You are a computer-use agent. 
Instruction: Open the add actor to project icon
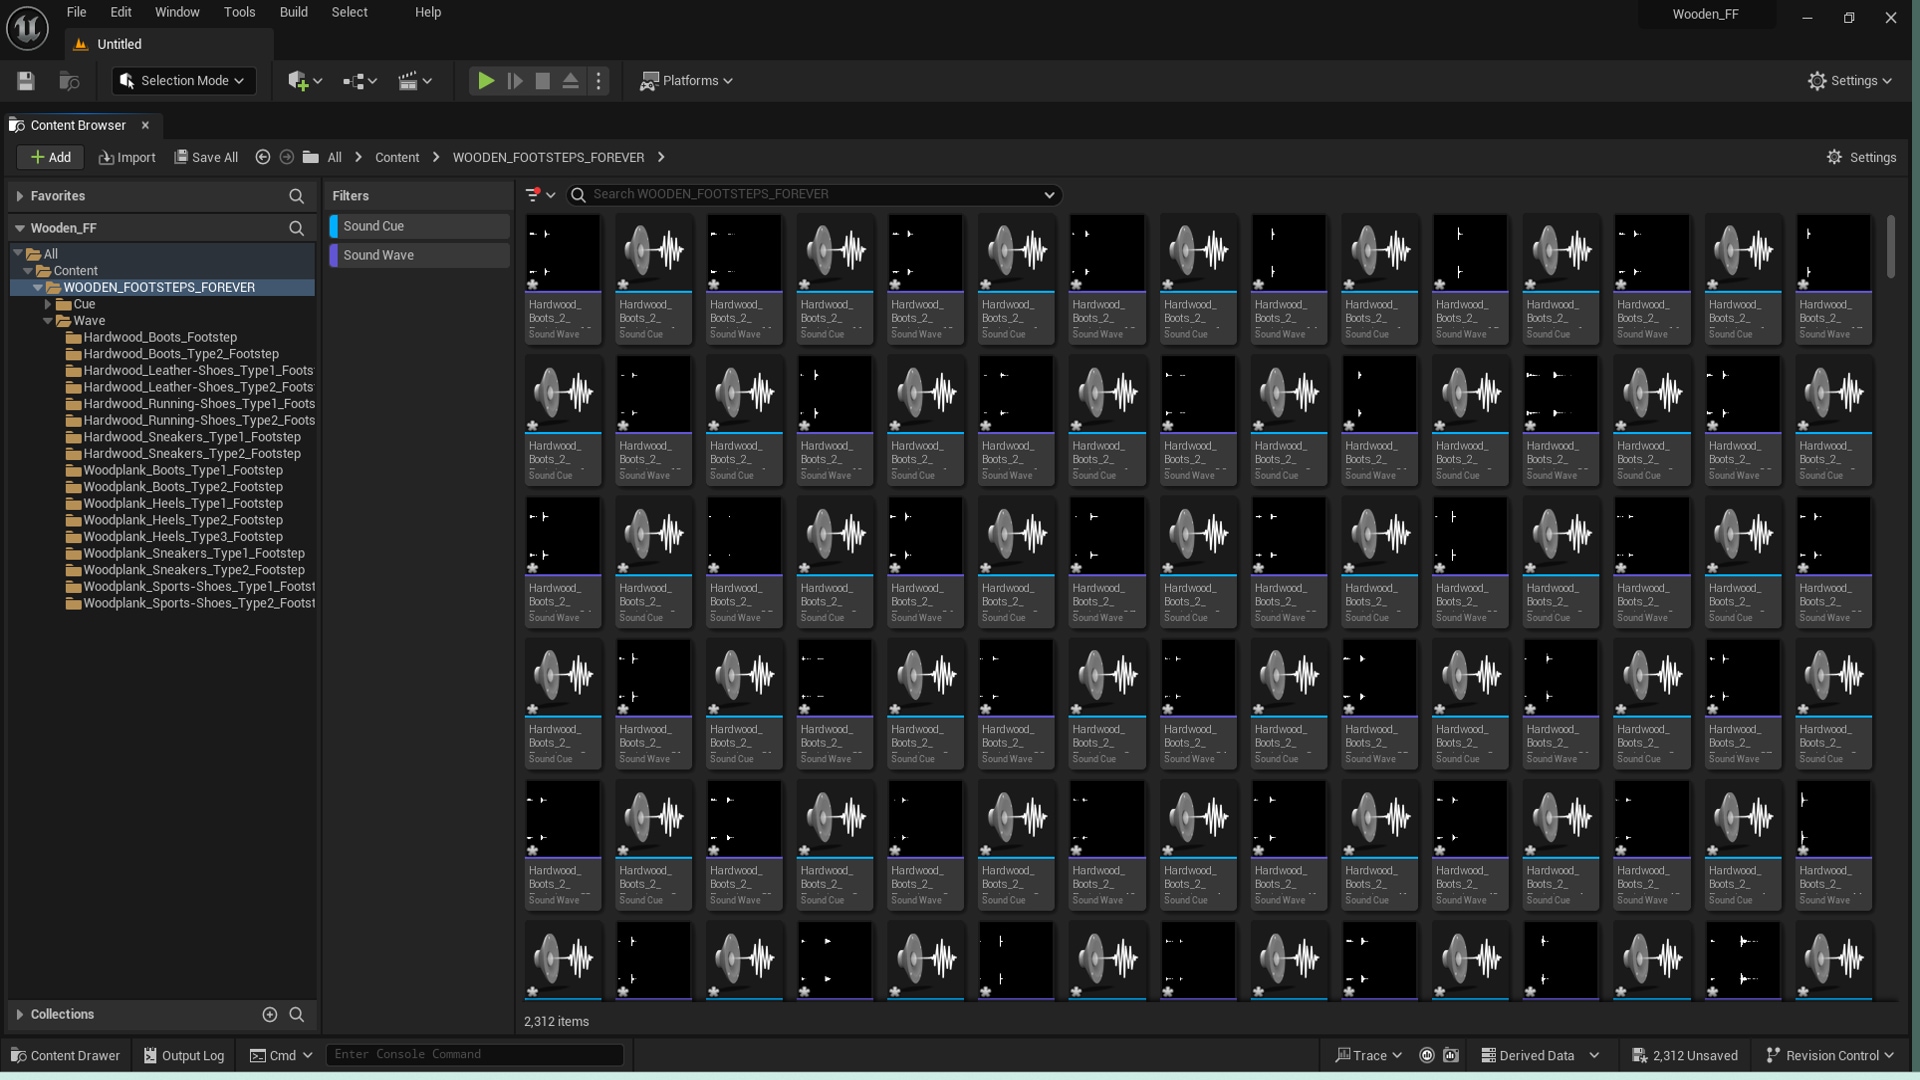pos(303,81)
